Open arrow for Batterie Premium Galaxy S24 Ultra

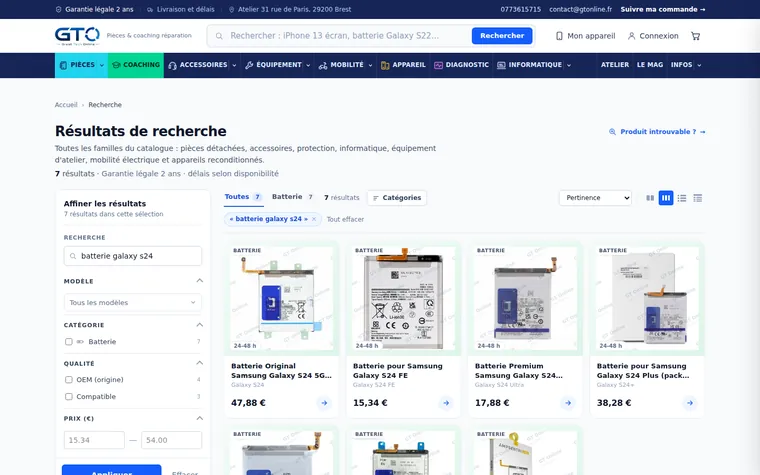pos(568,403)
